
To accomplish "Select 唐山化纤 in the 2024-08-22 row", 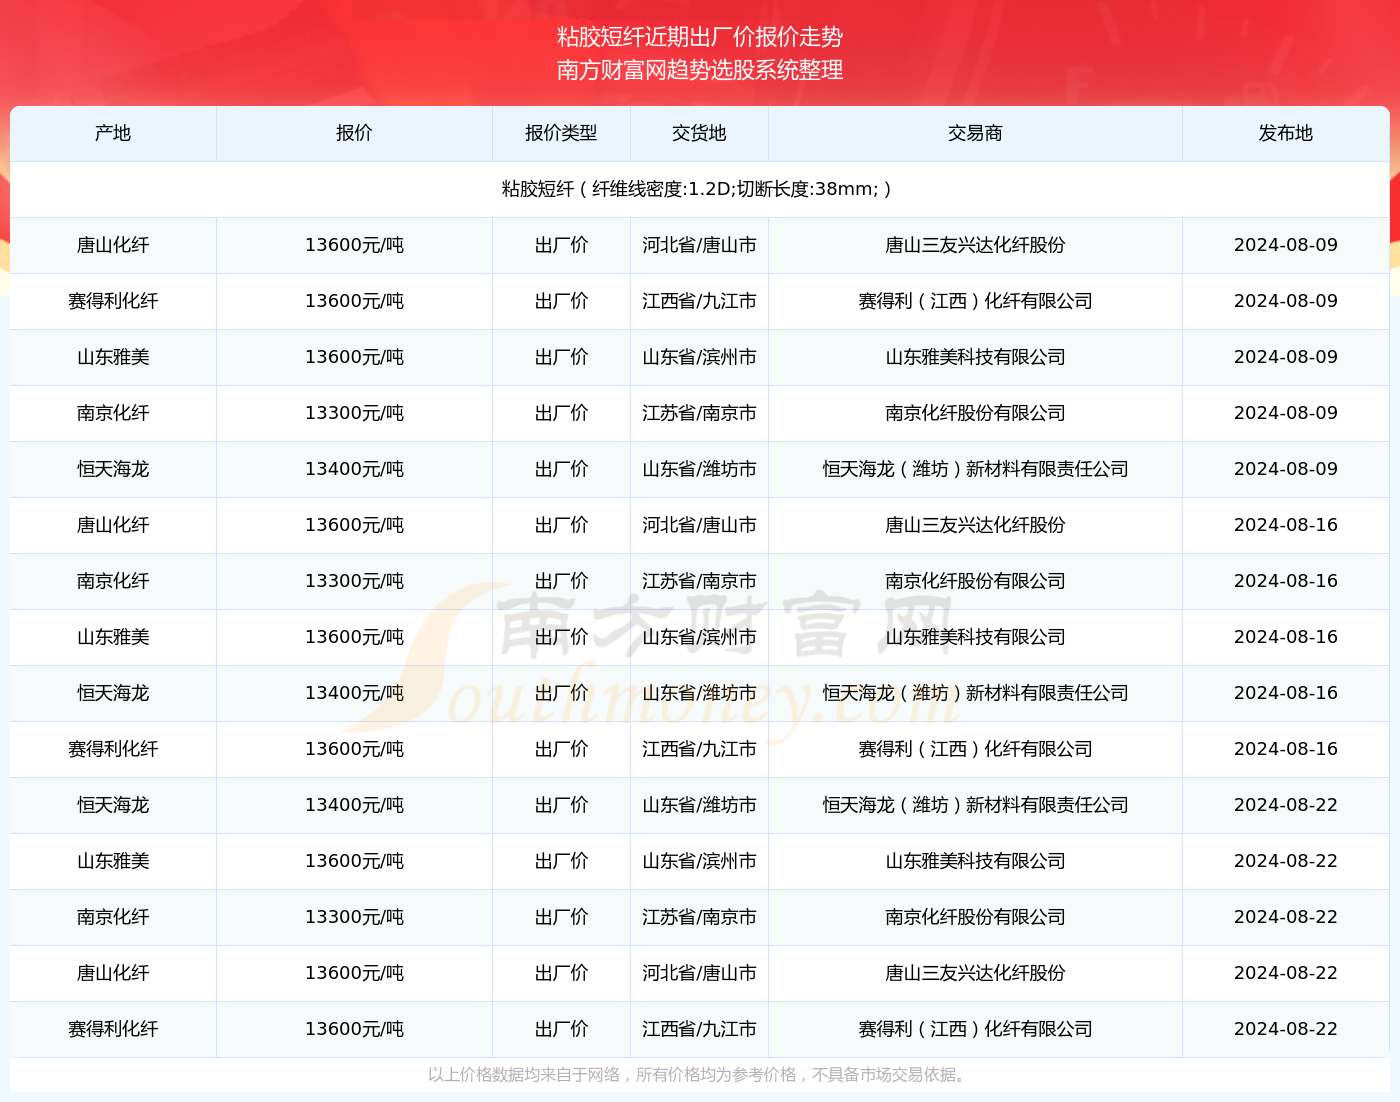I will [x=113, y=973].
